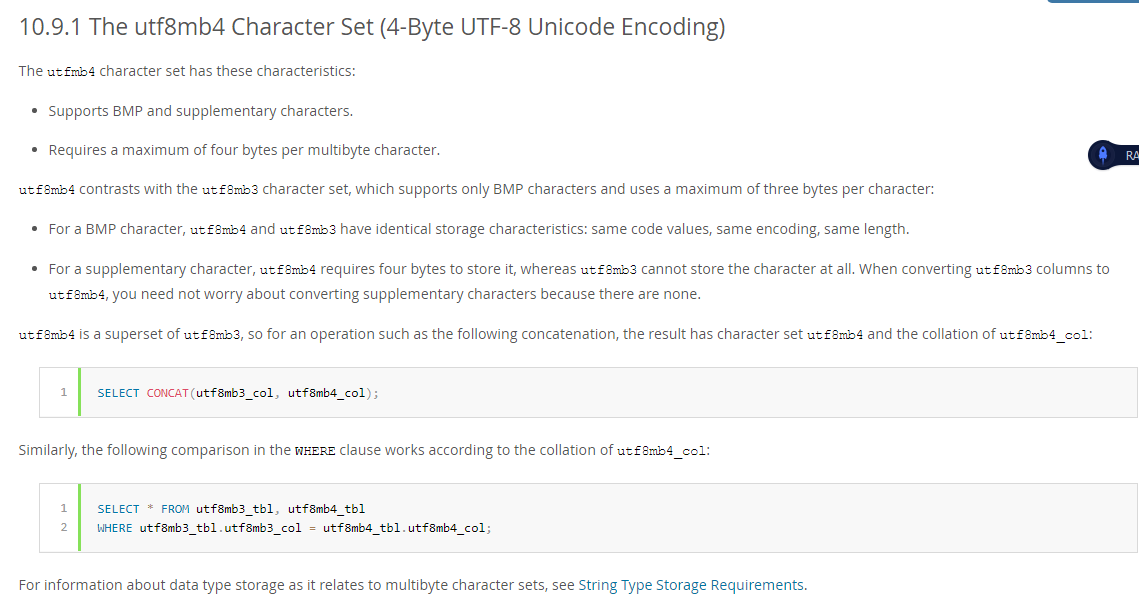
Task: Click the WHERE keyword in the code block
Action: pos(115,528)
